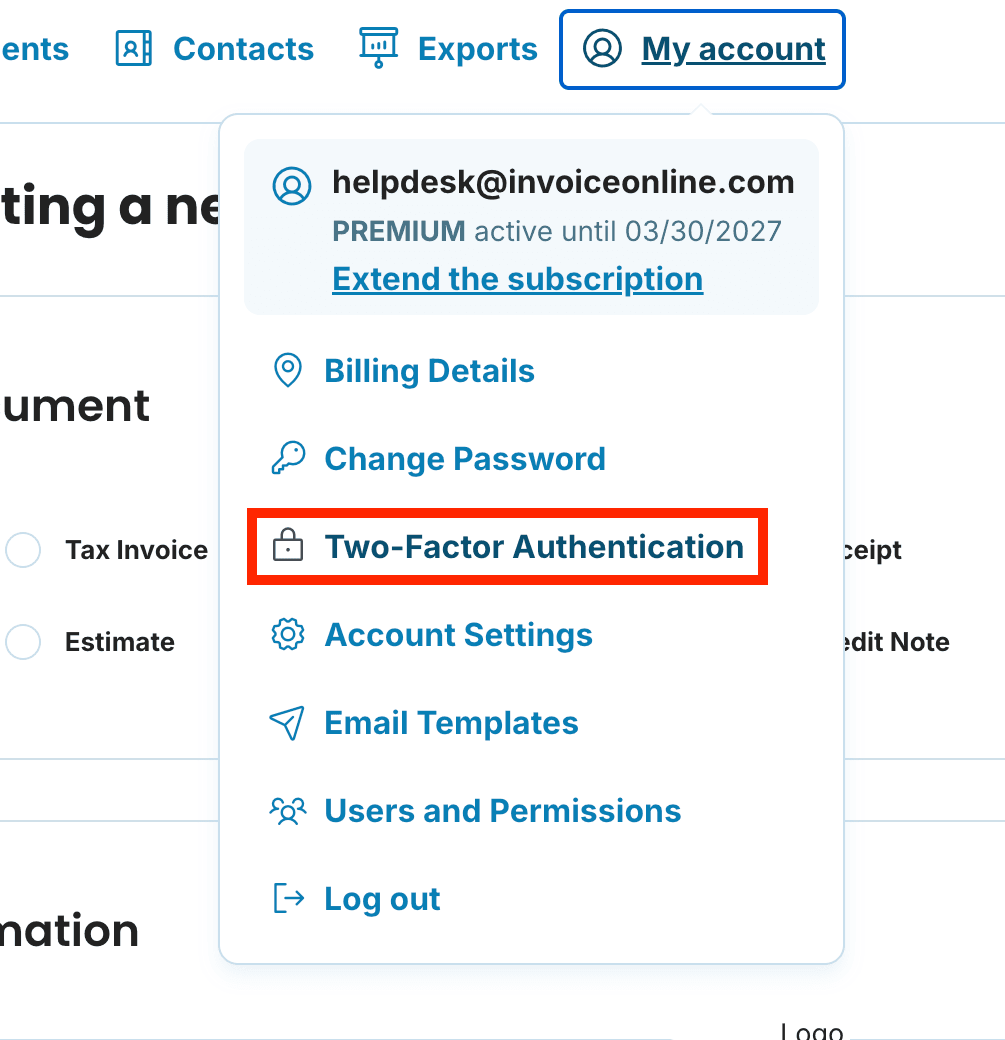Image resolution: width=1005 pixels, height=1040 pixels.
Task: Click the Two-Factor Authentication lock icon
Action: [288, 547]
